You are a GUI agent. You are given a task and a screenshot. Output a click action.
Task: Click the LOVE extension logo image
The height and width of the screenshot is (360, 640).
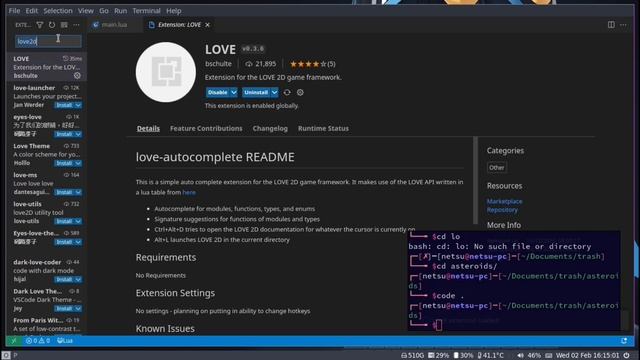166,72
